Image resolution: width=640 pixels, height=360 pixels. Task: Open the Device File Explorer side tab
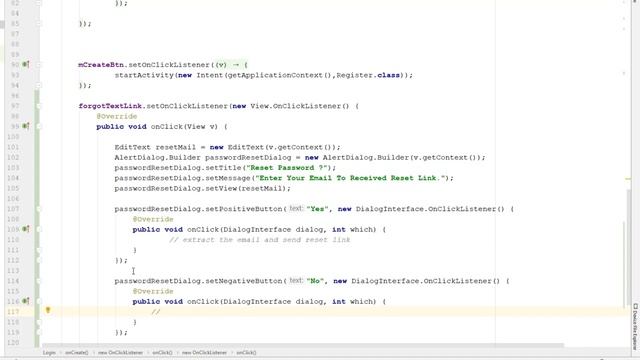[636, 326]
